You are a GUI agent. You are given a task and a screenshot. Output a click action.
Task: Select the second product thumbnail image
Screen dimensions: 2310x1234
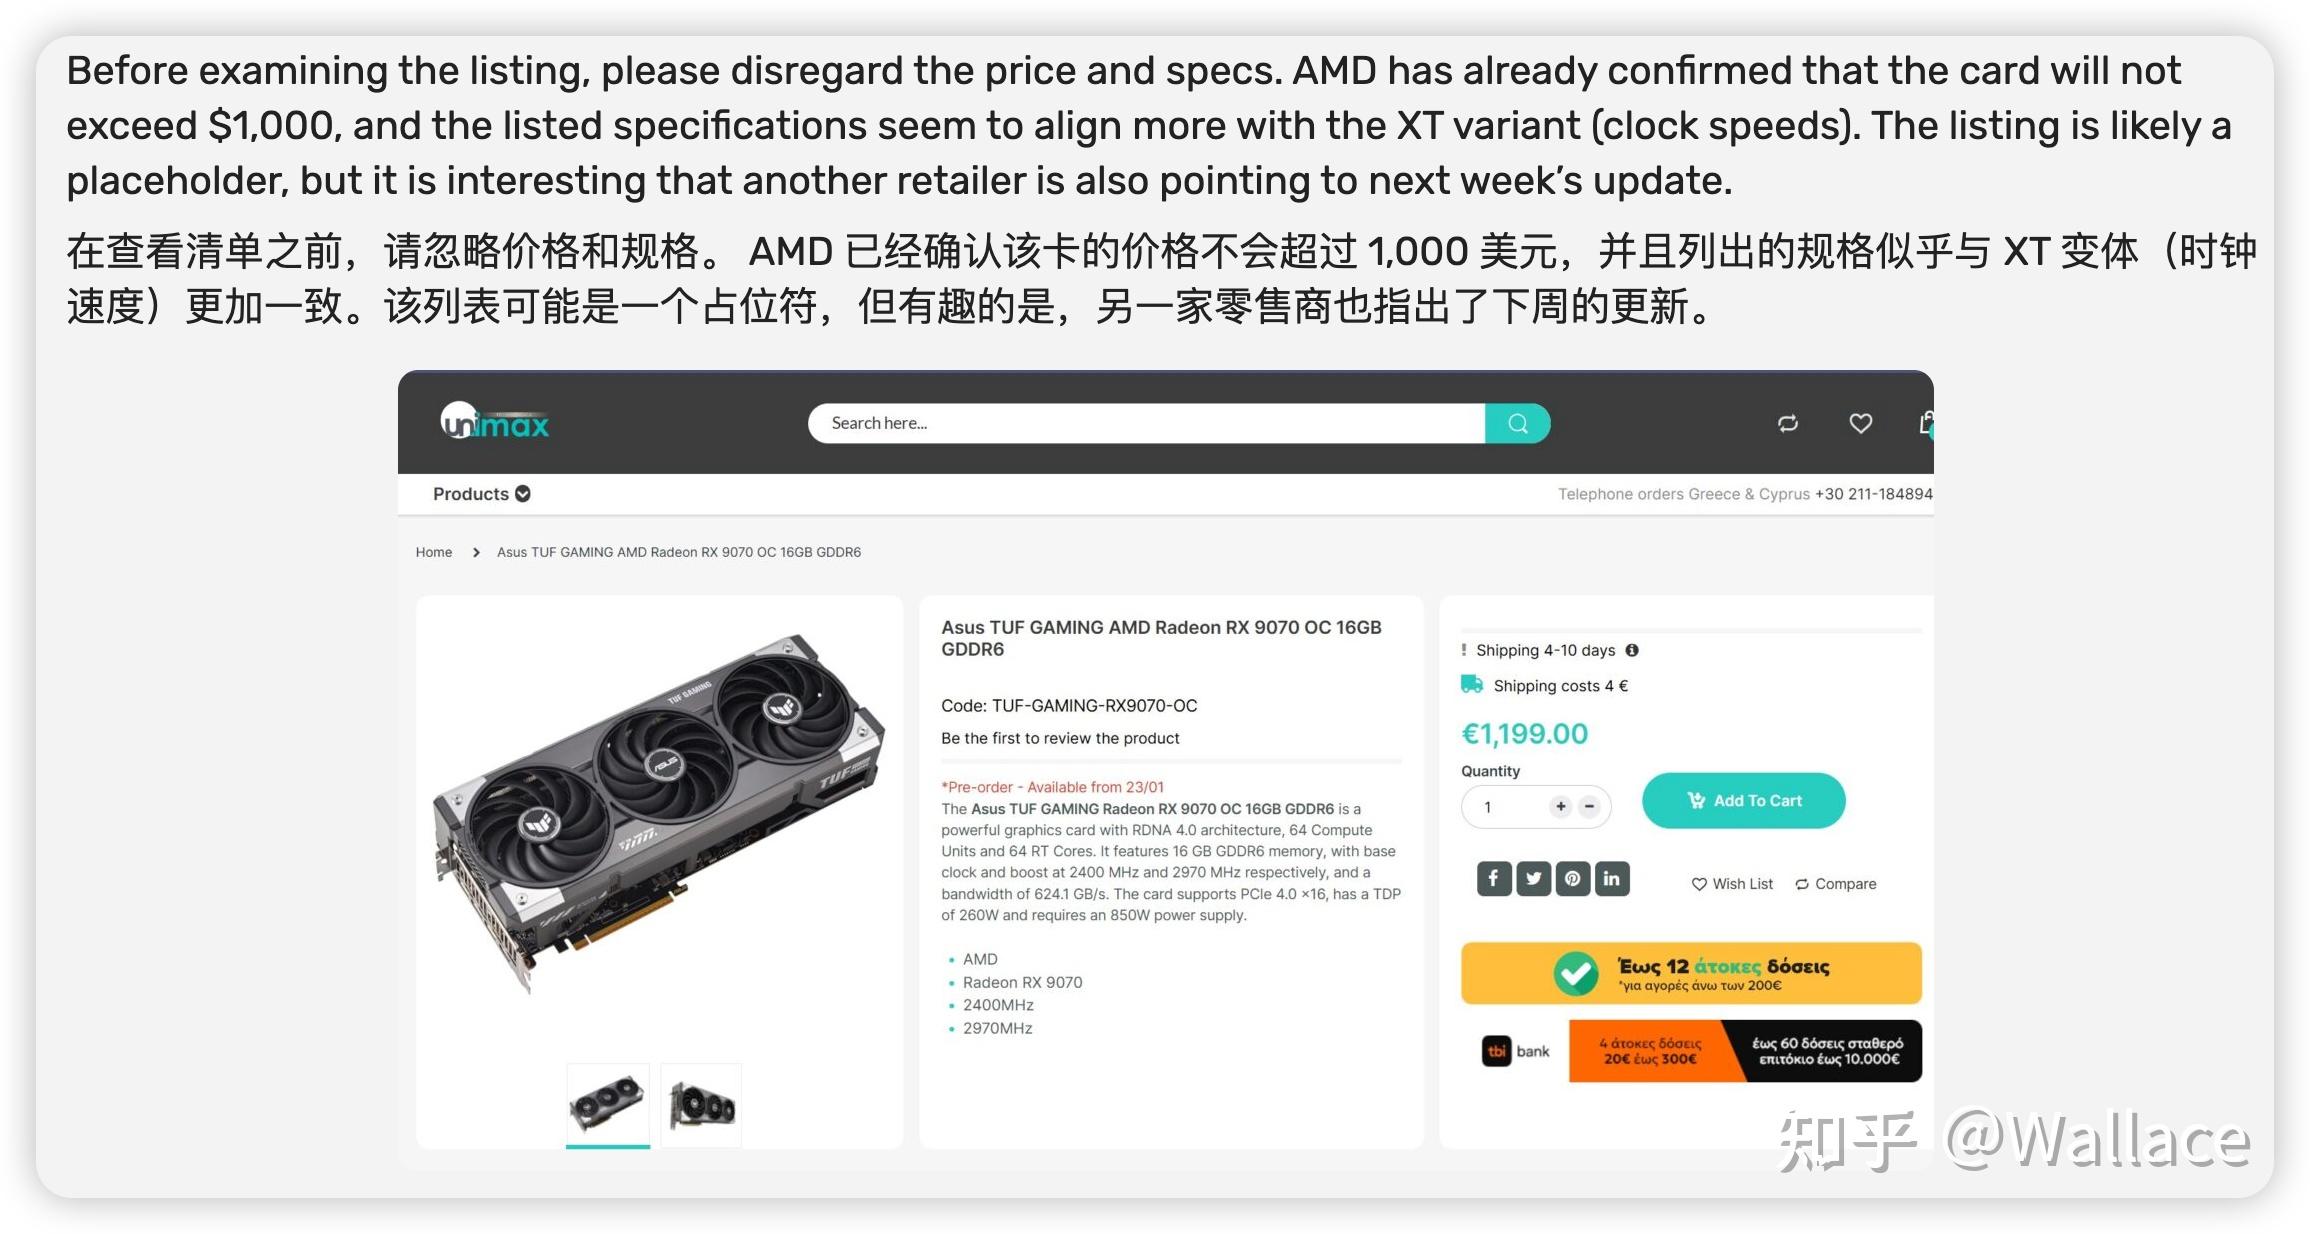(x=701, y=1105)
